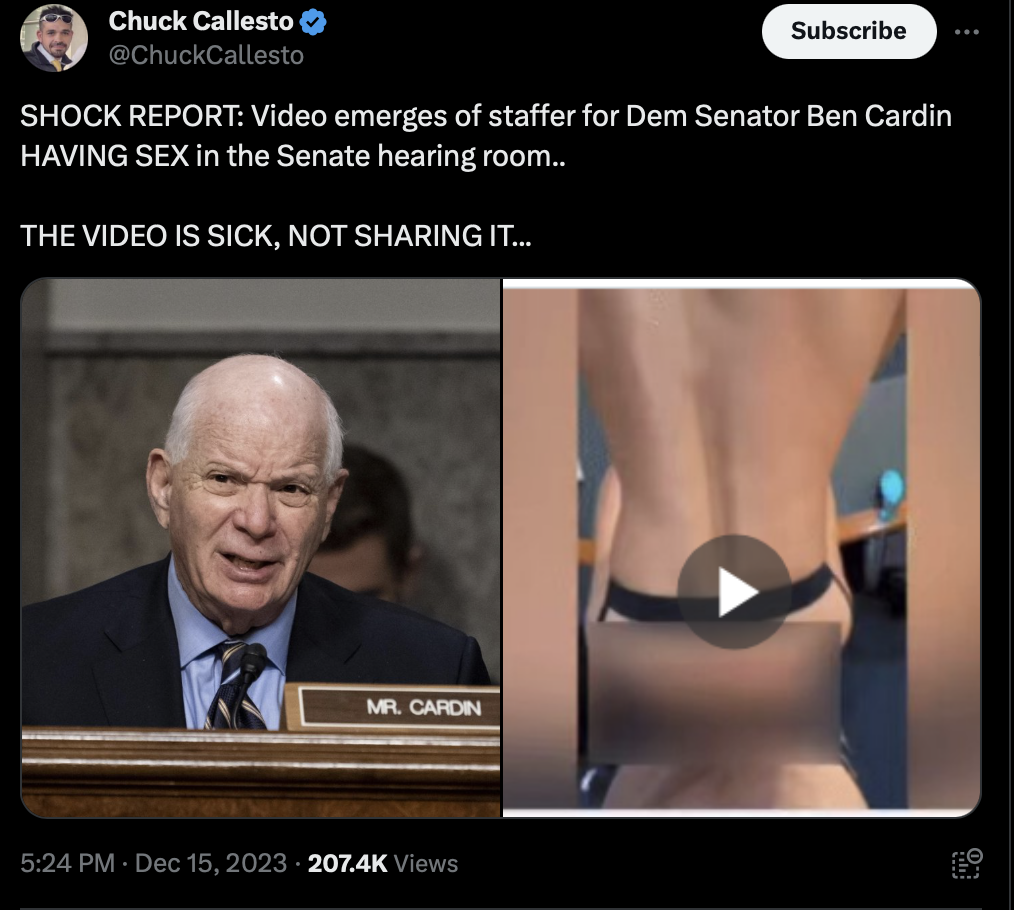Viewport: 1014px width, 910px height.
Task: View the 207.4K Views count
Action: tap(383, 863)
